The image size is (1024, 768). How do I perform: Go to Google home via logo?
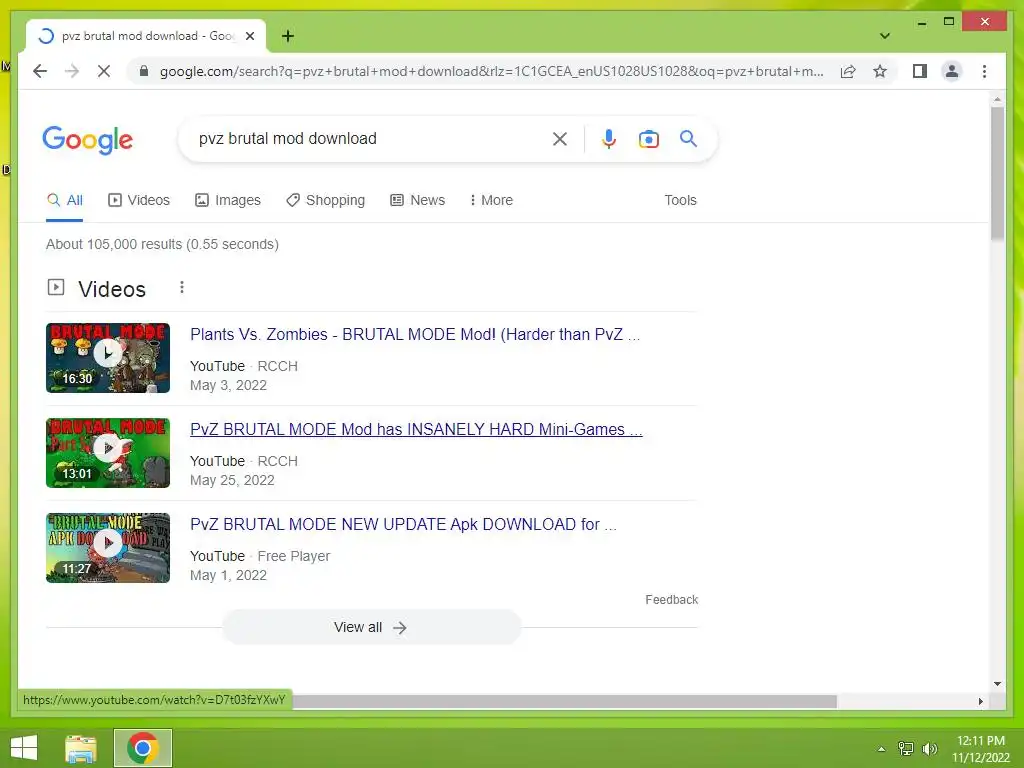(88, 140)
